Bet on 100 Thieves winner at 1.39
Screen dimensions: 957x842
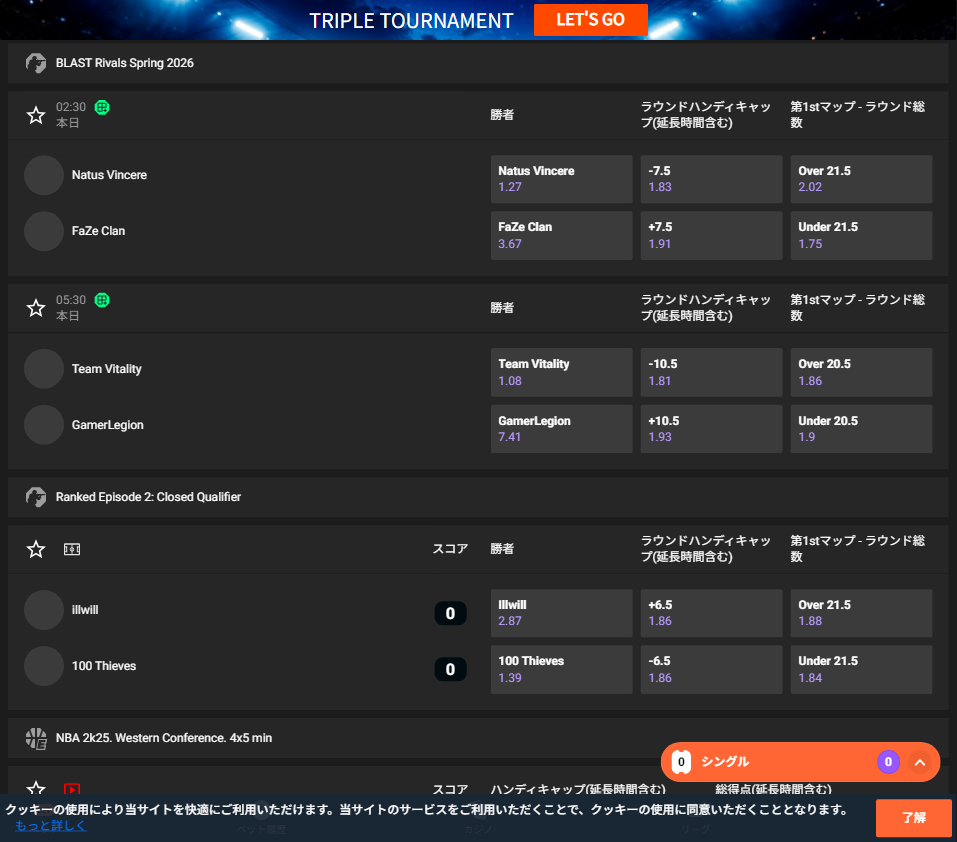(x=562, y=669)
